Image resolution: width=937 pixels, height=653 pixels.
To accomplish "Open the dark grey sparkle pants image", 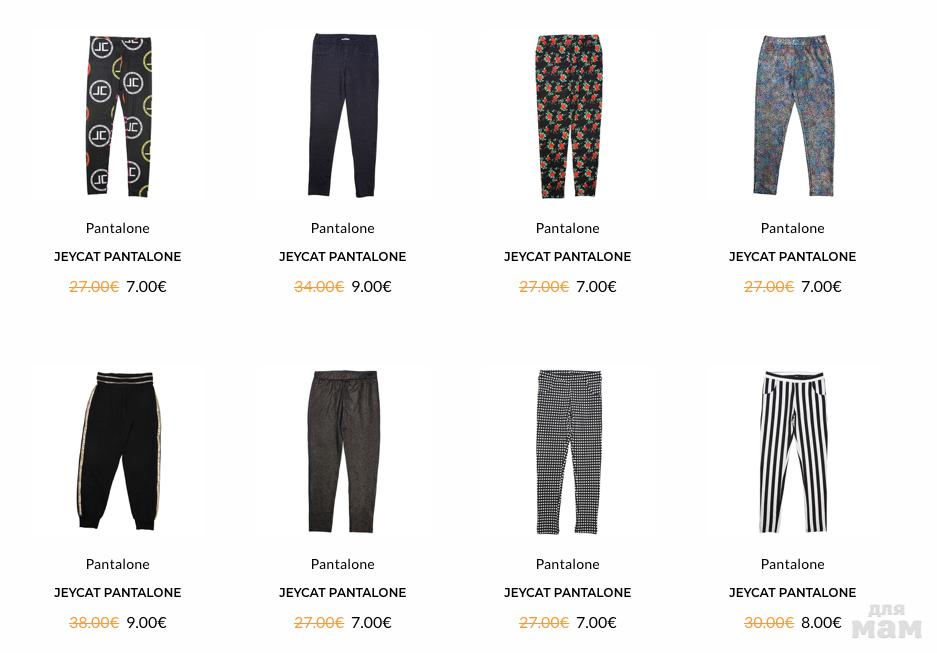I will [x=343, y=450].
